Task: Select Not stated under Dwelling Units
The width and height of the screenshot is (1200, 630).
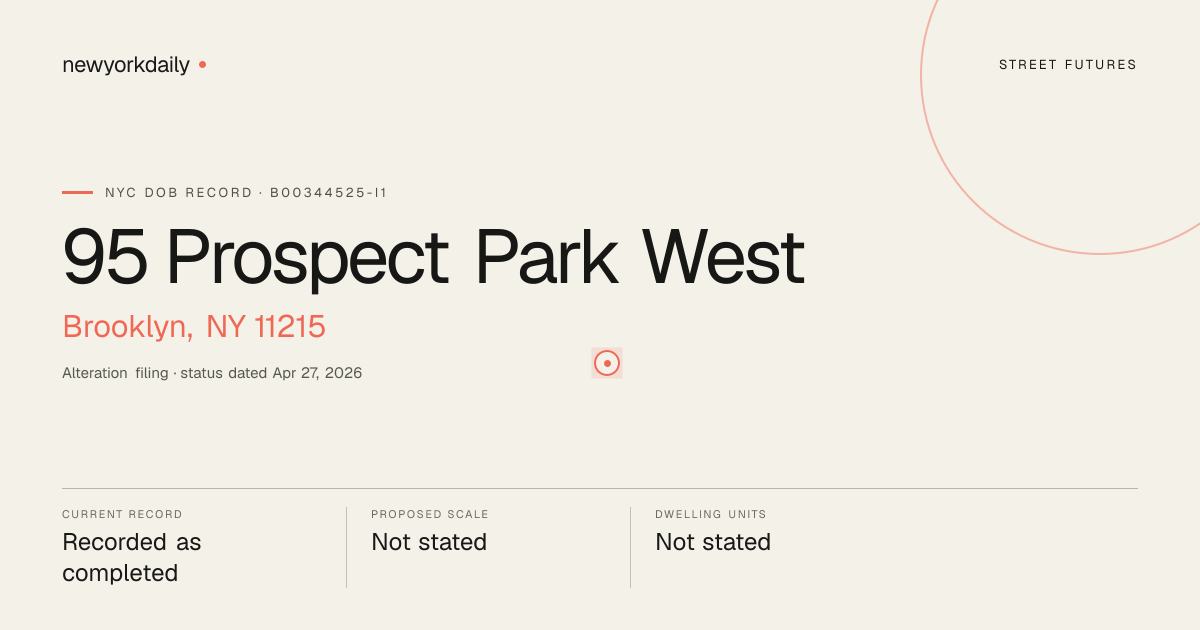Action: (x=713, y=542)
